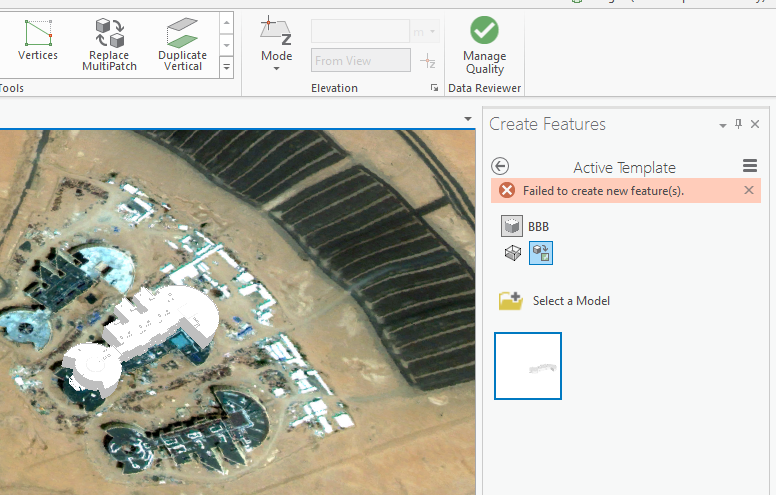
Task: Close the Create Features pane
Action: pyautogui.click(x=755, y=124)
